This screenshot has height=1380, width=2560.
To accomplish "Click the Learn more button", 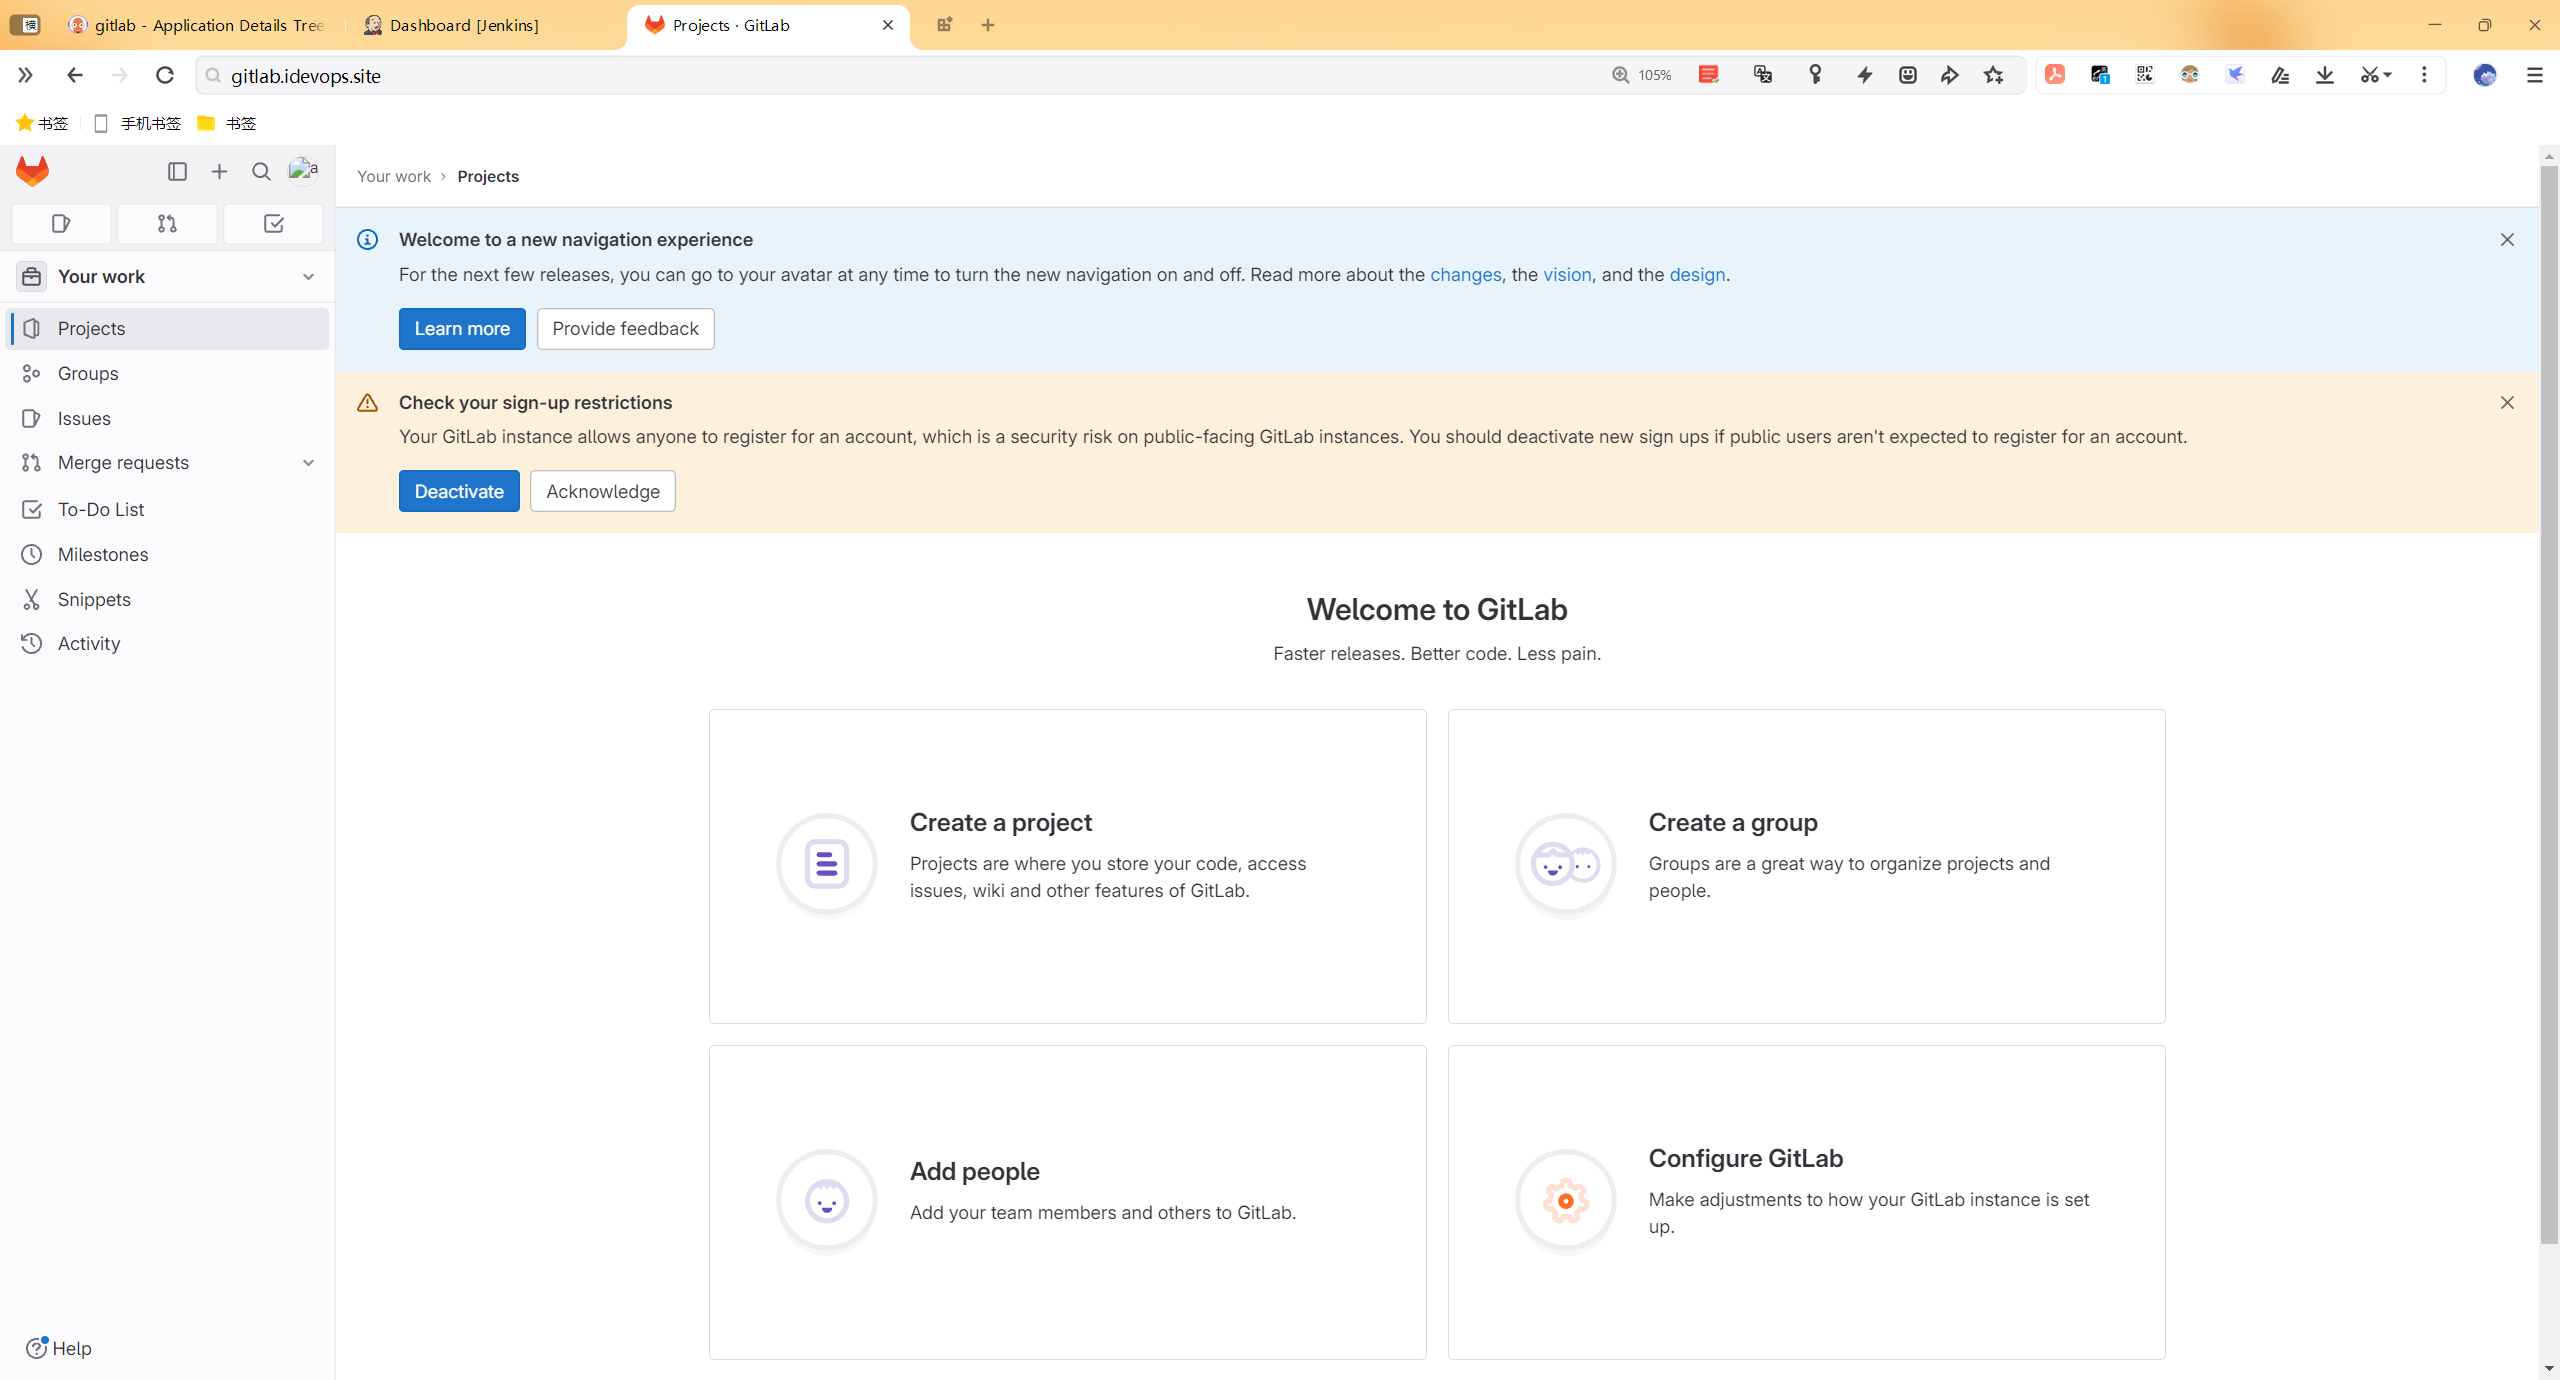I will coord(462,329).
